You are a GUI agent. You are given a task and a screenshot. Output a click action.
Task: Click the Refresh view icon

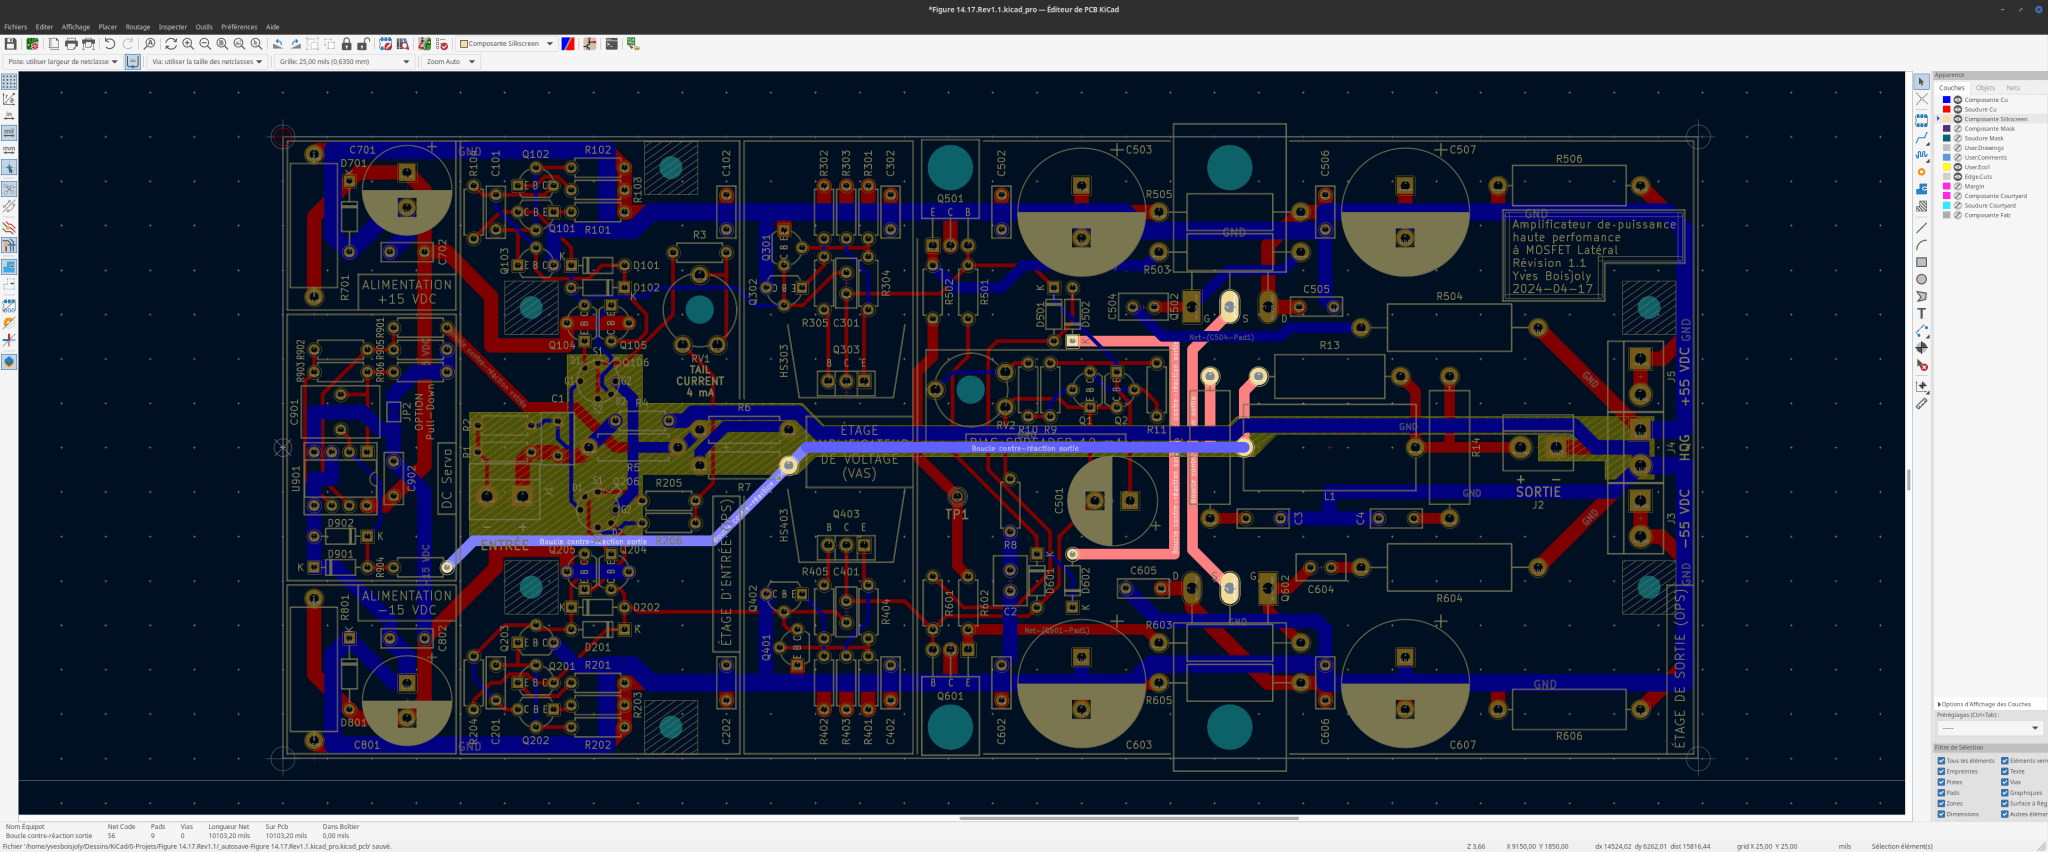171,44
